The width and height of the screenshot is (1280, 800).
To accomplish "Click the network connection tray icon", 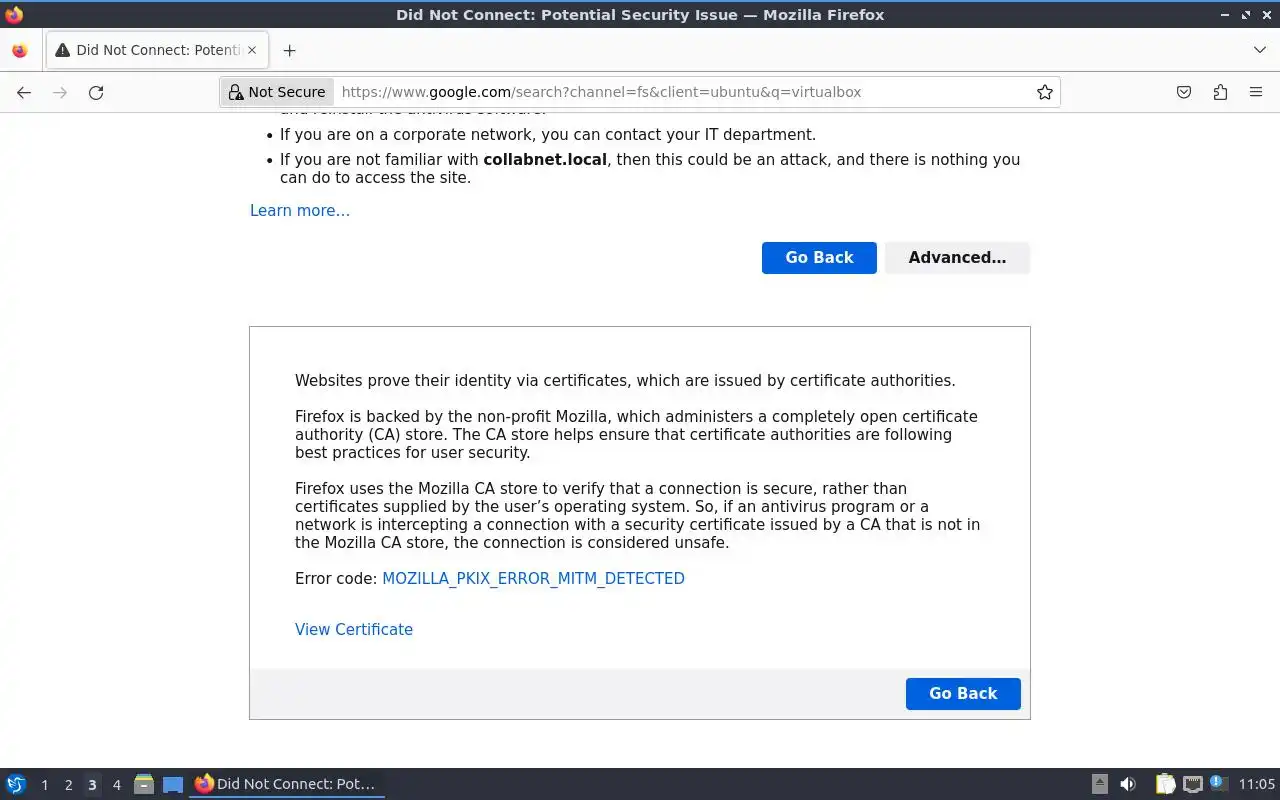I will (x=1192, y=784).
